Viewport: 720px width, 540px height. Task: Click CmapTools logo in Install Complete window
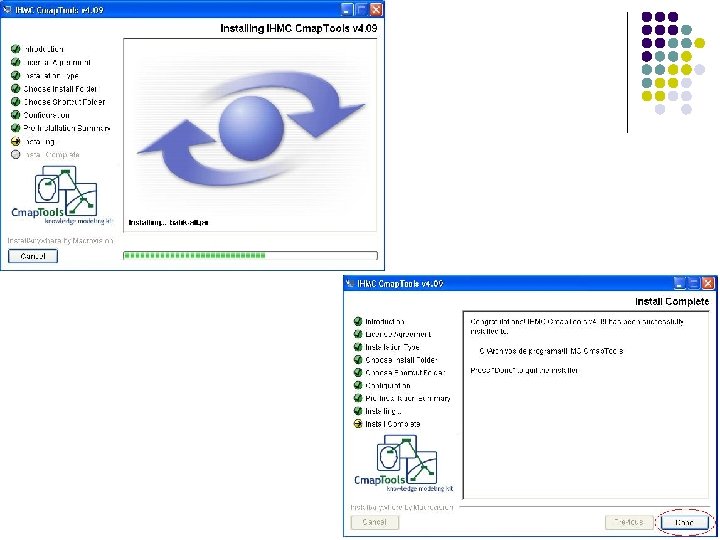(x=404, y=464)
